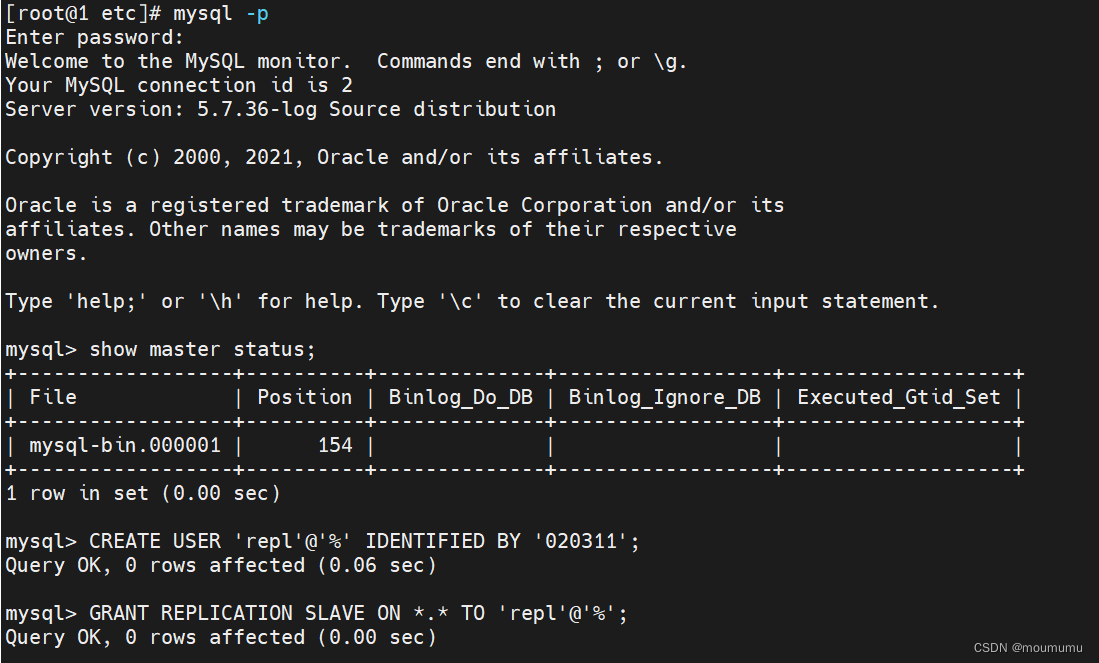Image resolution: width=1099 pixels, height=663 pixels.
Task: Click the final 'Query OK' 0.00 sec line
Action: [221, 637]
